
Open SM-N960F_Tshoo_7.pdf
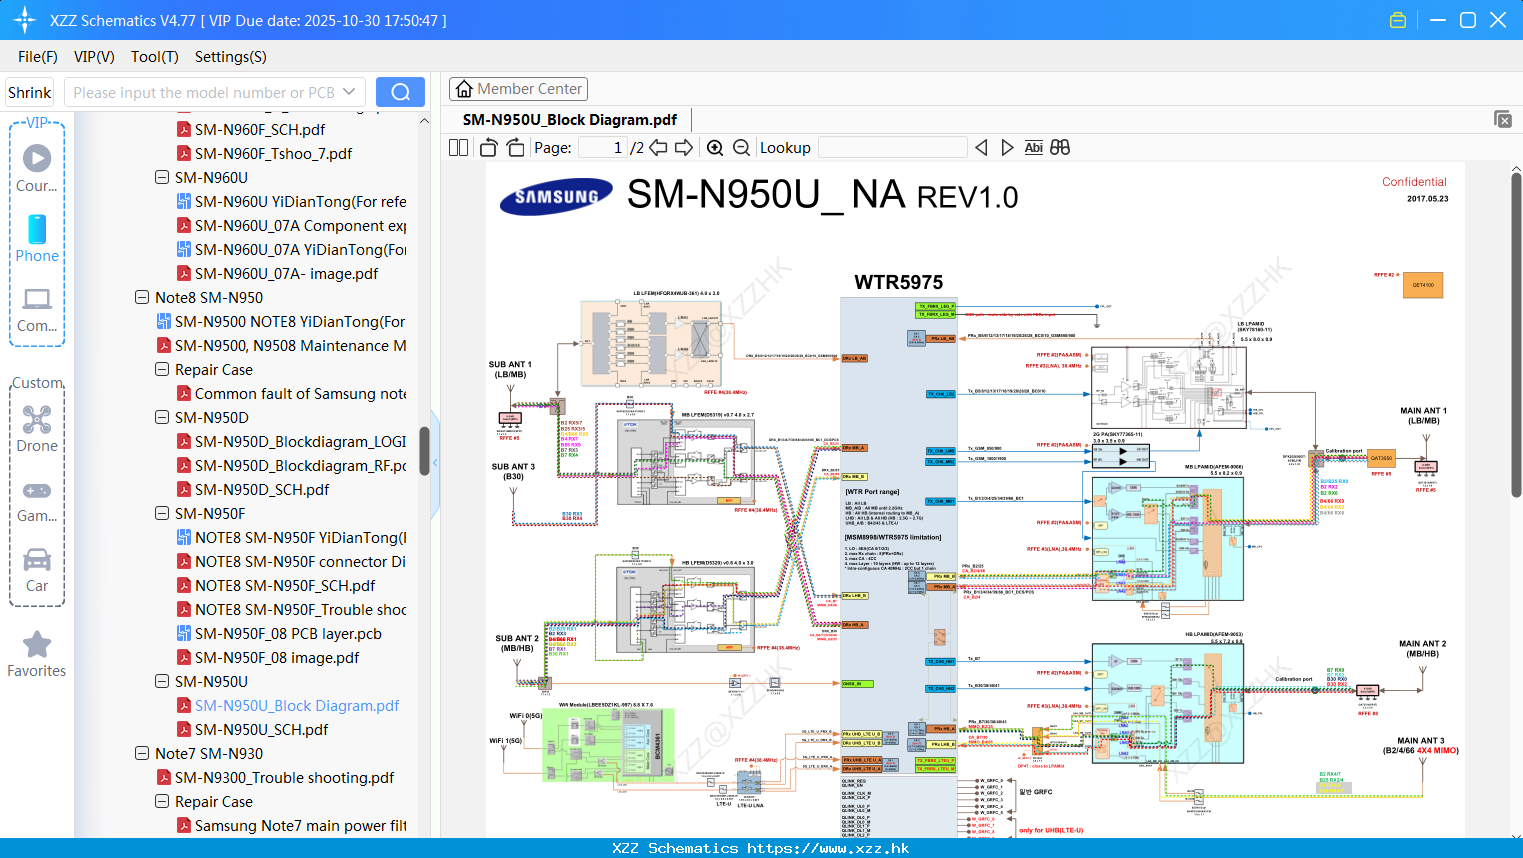click(273, 153)
